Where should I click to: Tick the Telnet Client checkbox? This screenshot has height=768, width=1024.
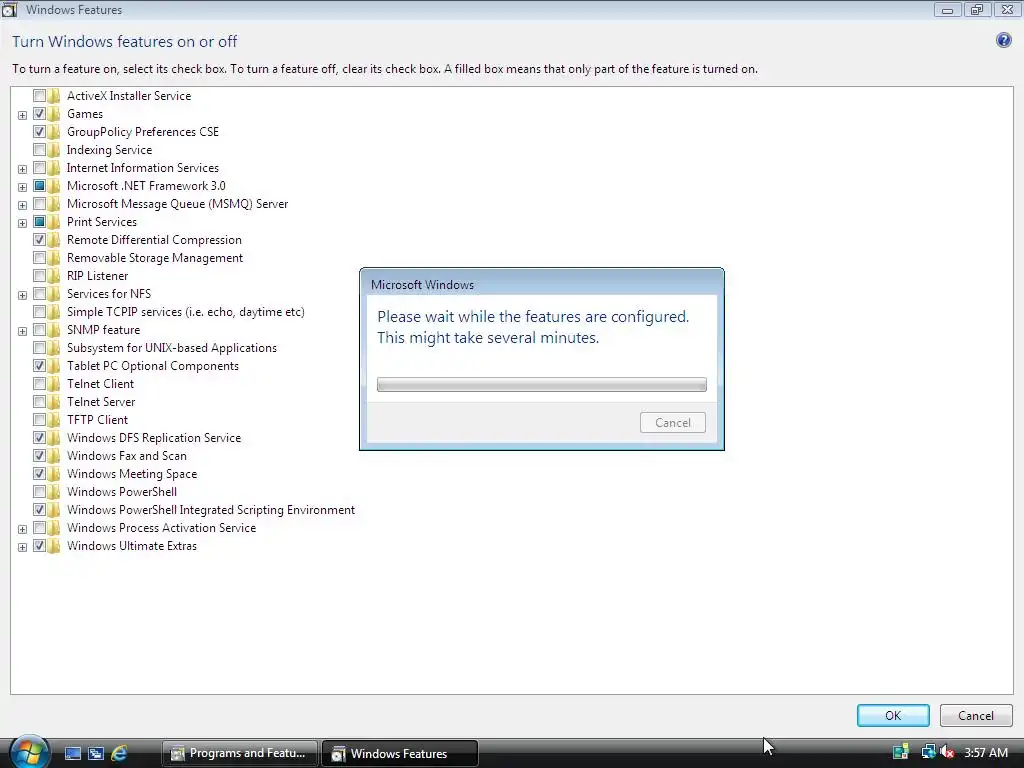pyautogui.click(x=39, y=384)
